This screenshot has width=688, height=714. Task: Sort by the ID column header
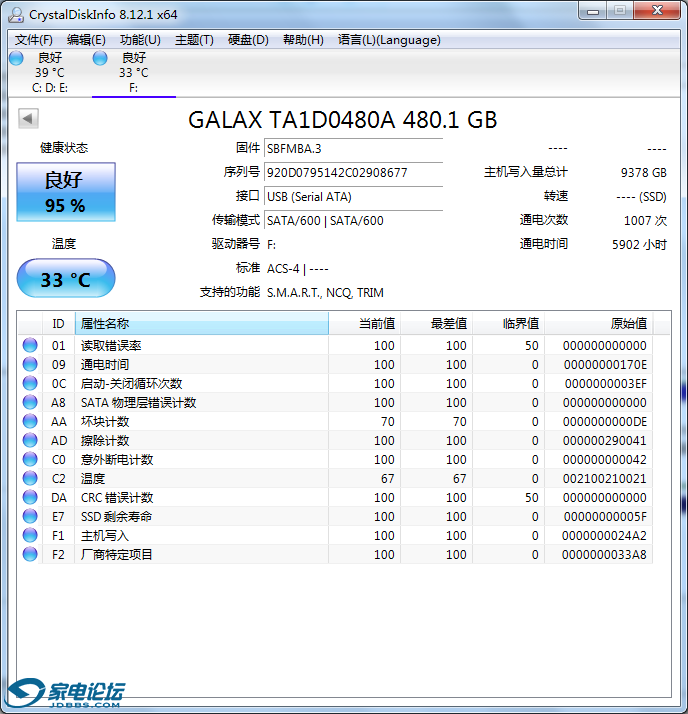tap(58, 323)
